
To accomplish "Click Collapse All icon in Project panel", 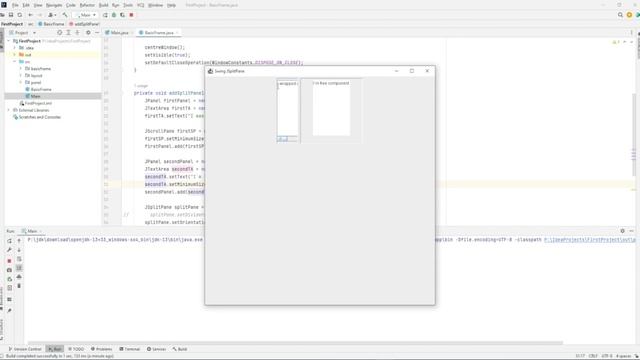I will 77,33.
